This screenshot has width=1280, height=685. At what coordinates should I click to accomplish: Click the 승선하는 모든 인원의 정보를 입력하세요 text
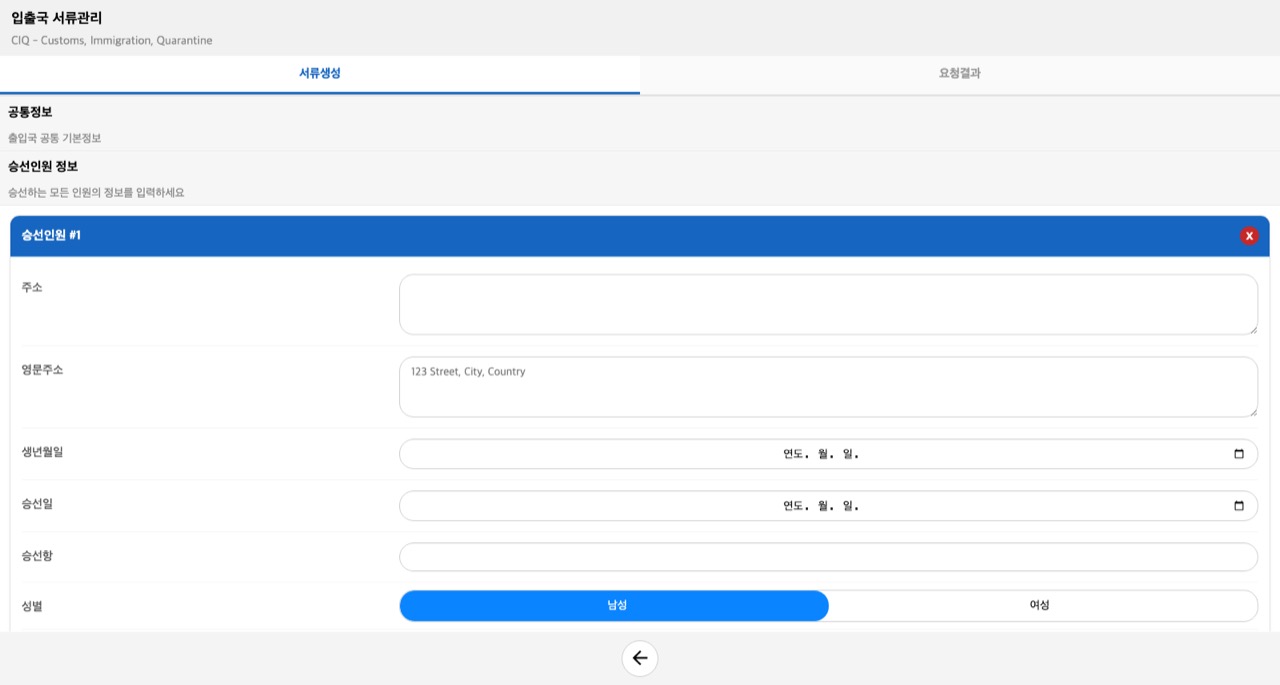[x=96, y=192]
